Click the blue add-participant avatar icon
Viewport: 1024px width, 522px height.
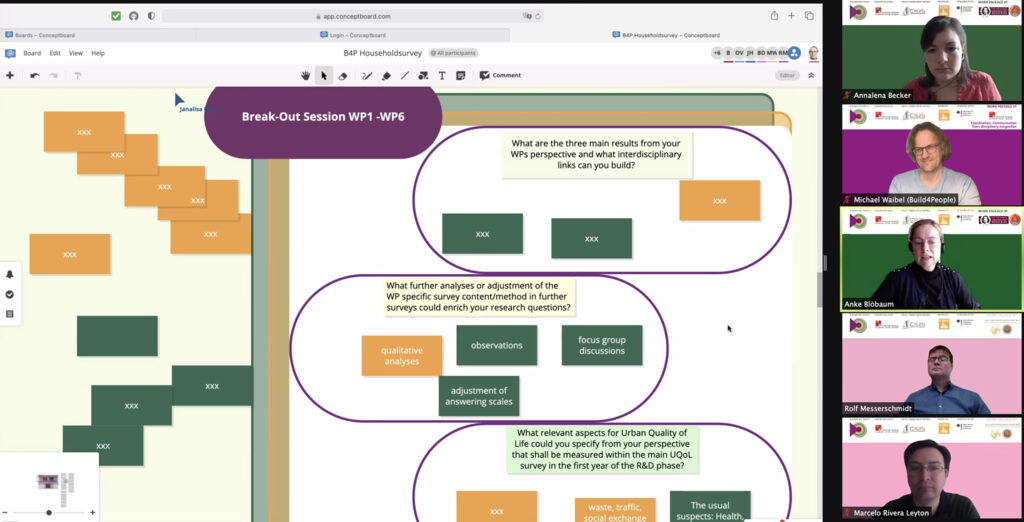794,53
